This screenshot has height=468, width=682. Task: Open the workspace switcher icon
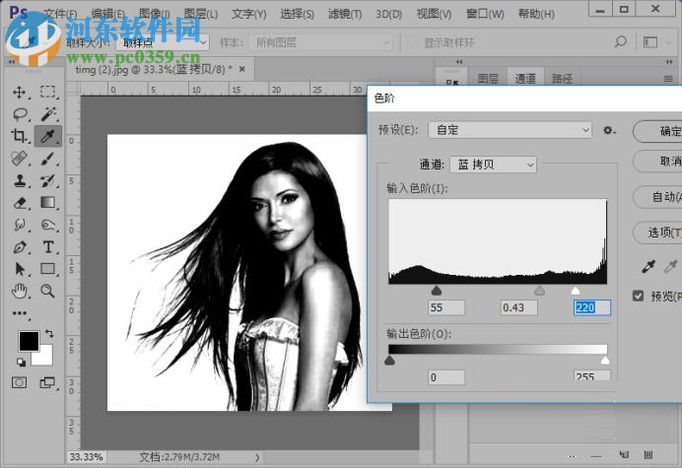[651, 42]
